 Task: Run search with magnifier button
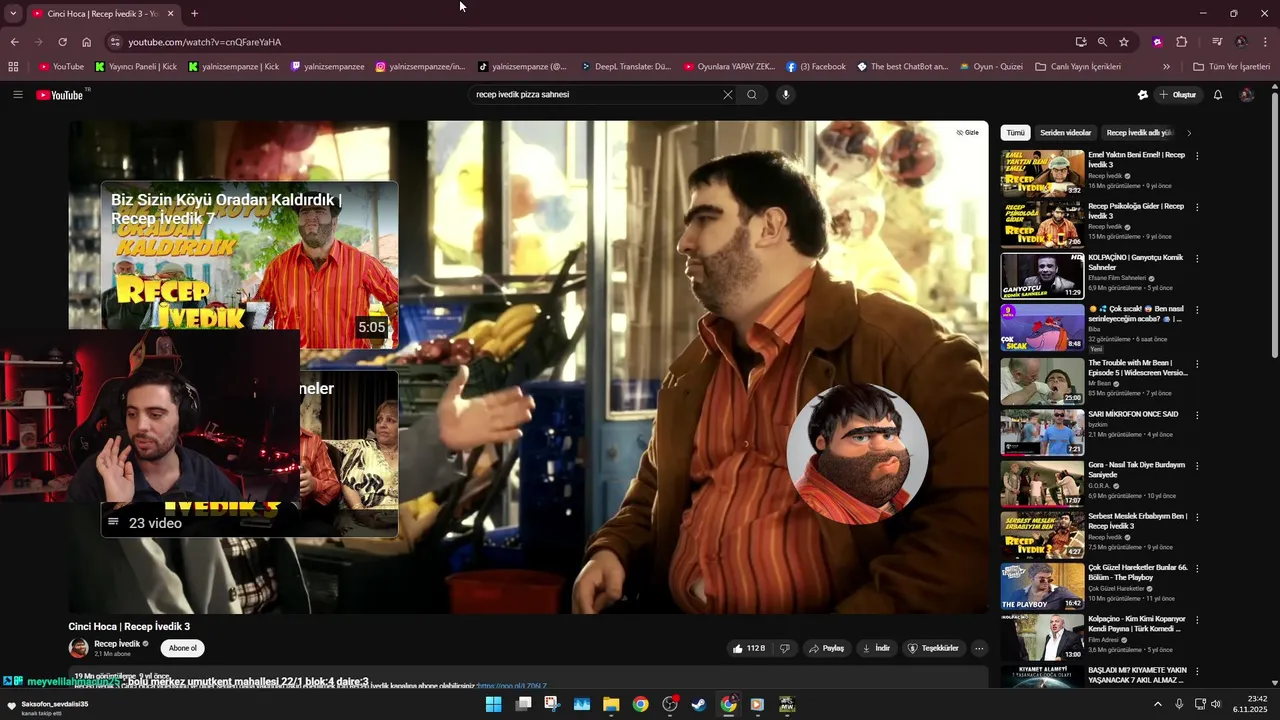(752, 95)
